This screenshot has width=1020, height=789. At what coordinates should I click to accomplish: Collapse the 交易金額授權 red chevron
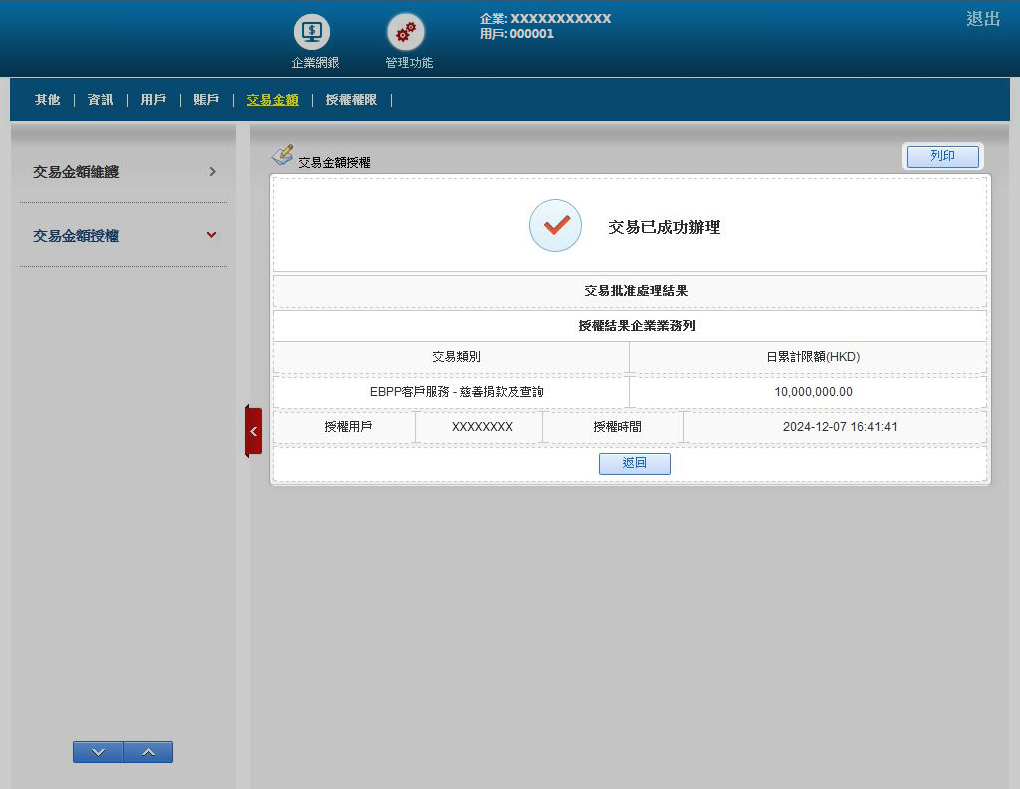[211, 235]
